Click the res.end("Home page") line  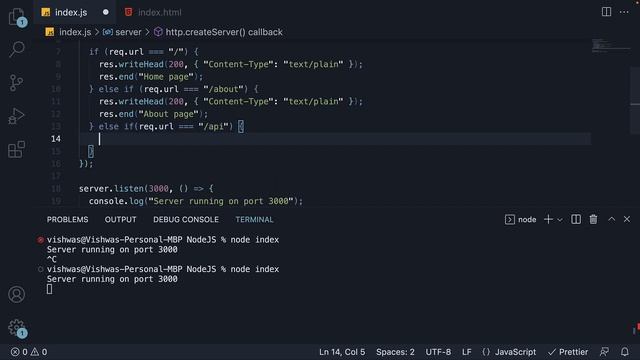(151, 77)
